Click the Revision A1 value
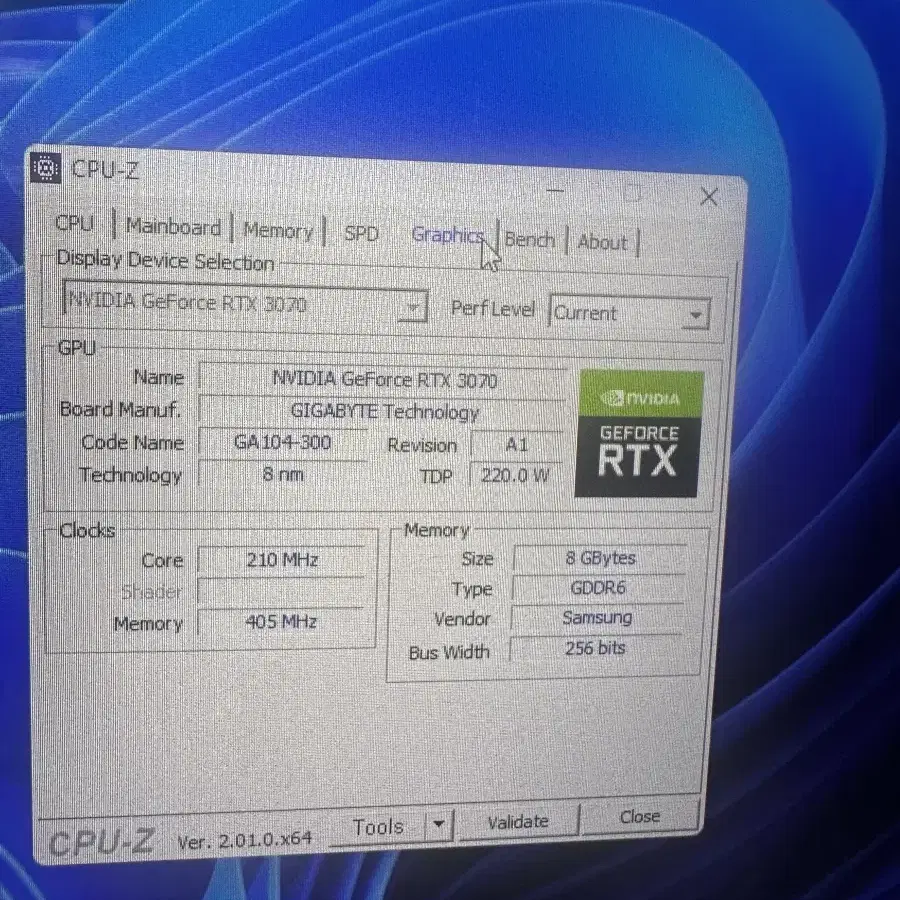 (x=516, y=445)
